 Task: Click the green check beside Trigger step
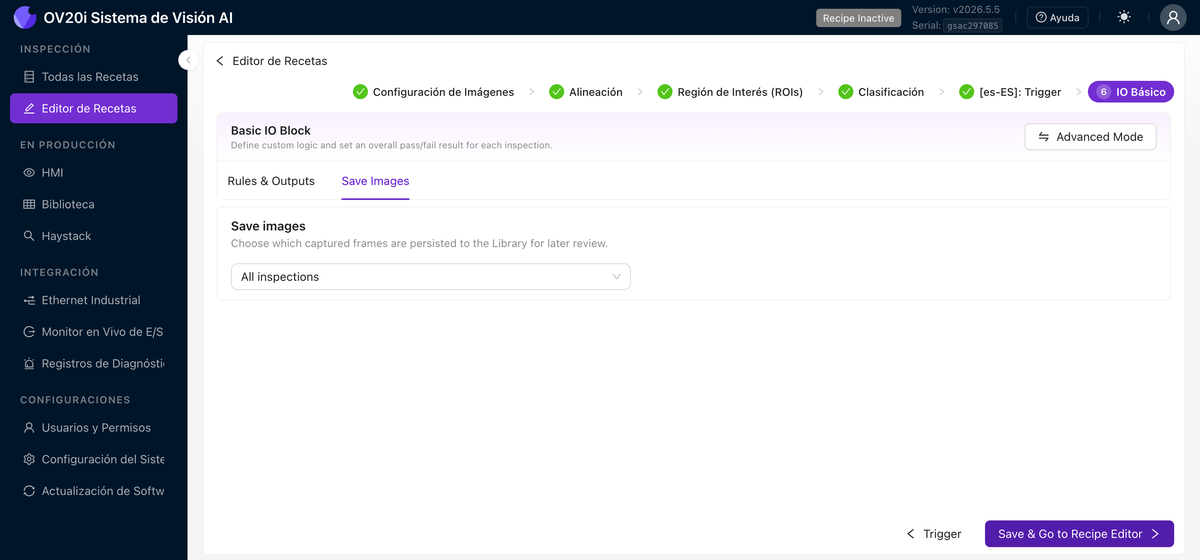point(967,92)
